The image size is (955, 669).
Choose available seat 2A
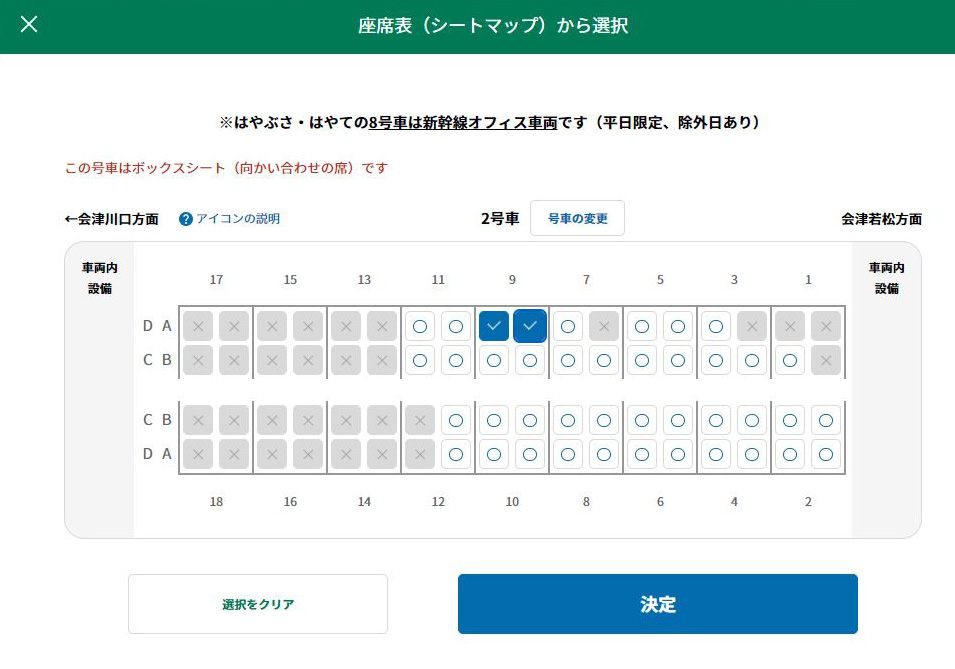(x=826, y=454)
